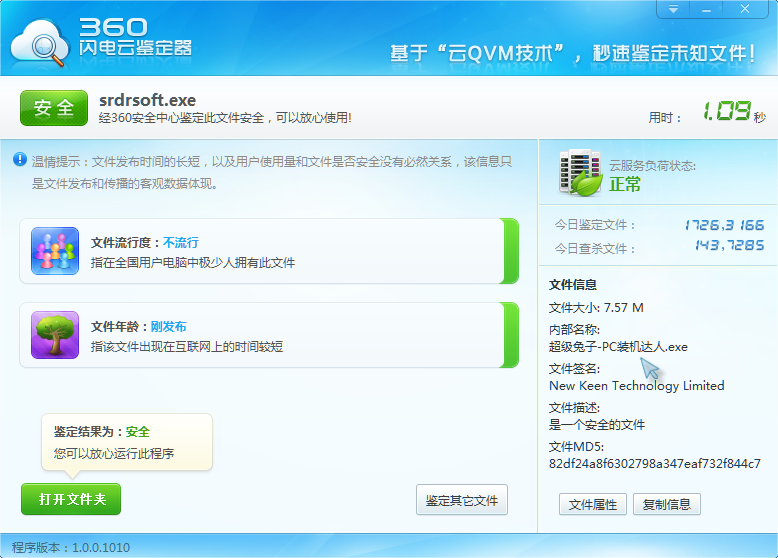The image size is (778, 558).
Task: Click the 360 cloud magnifier logo
Action: click(x=40, y=43)
